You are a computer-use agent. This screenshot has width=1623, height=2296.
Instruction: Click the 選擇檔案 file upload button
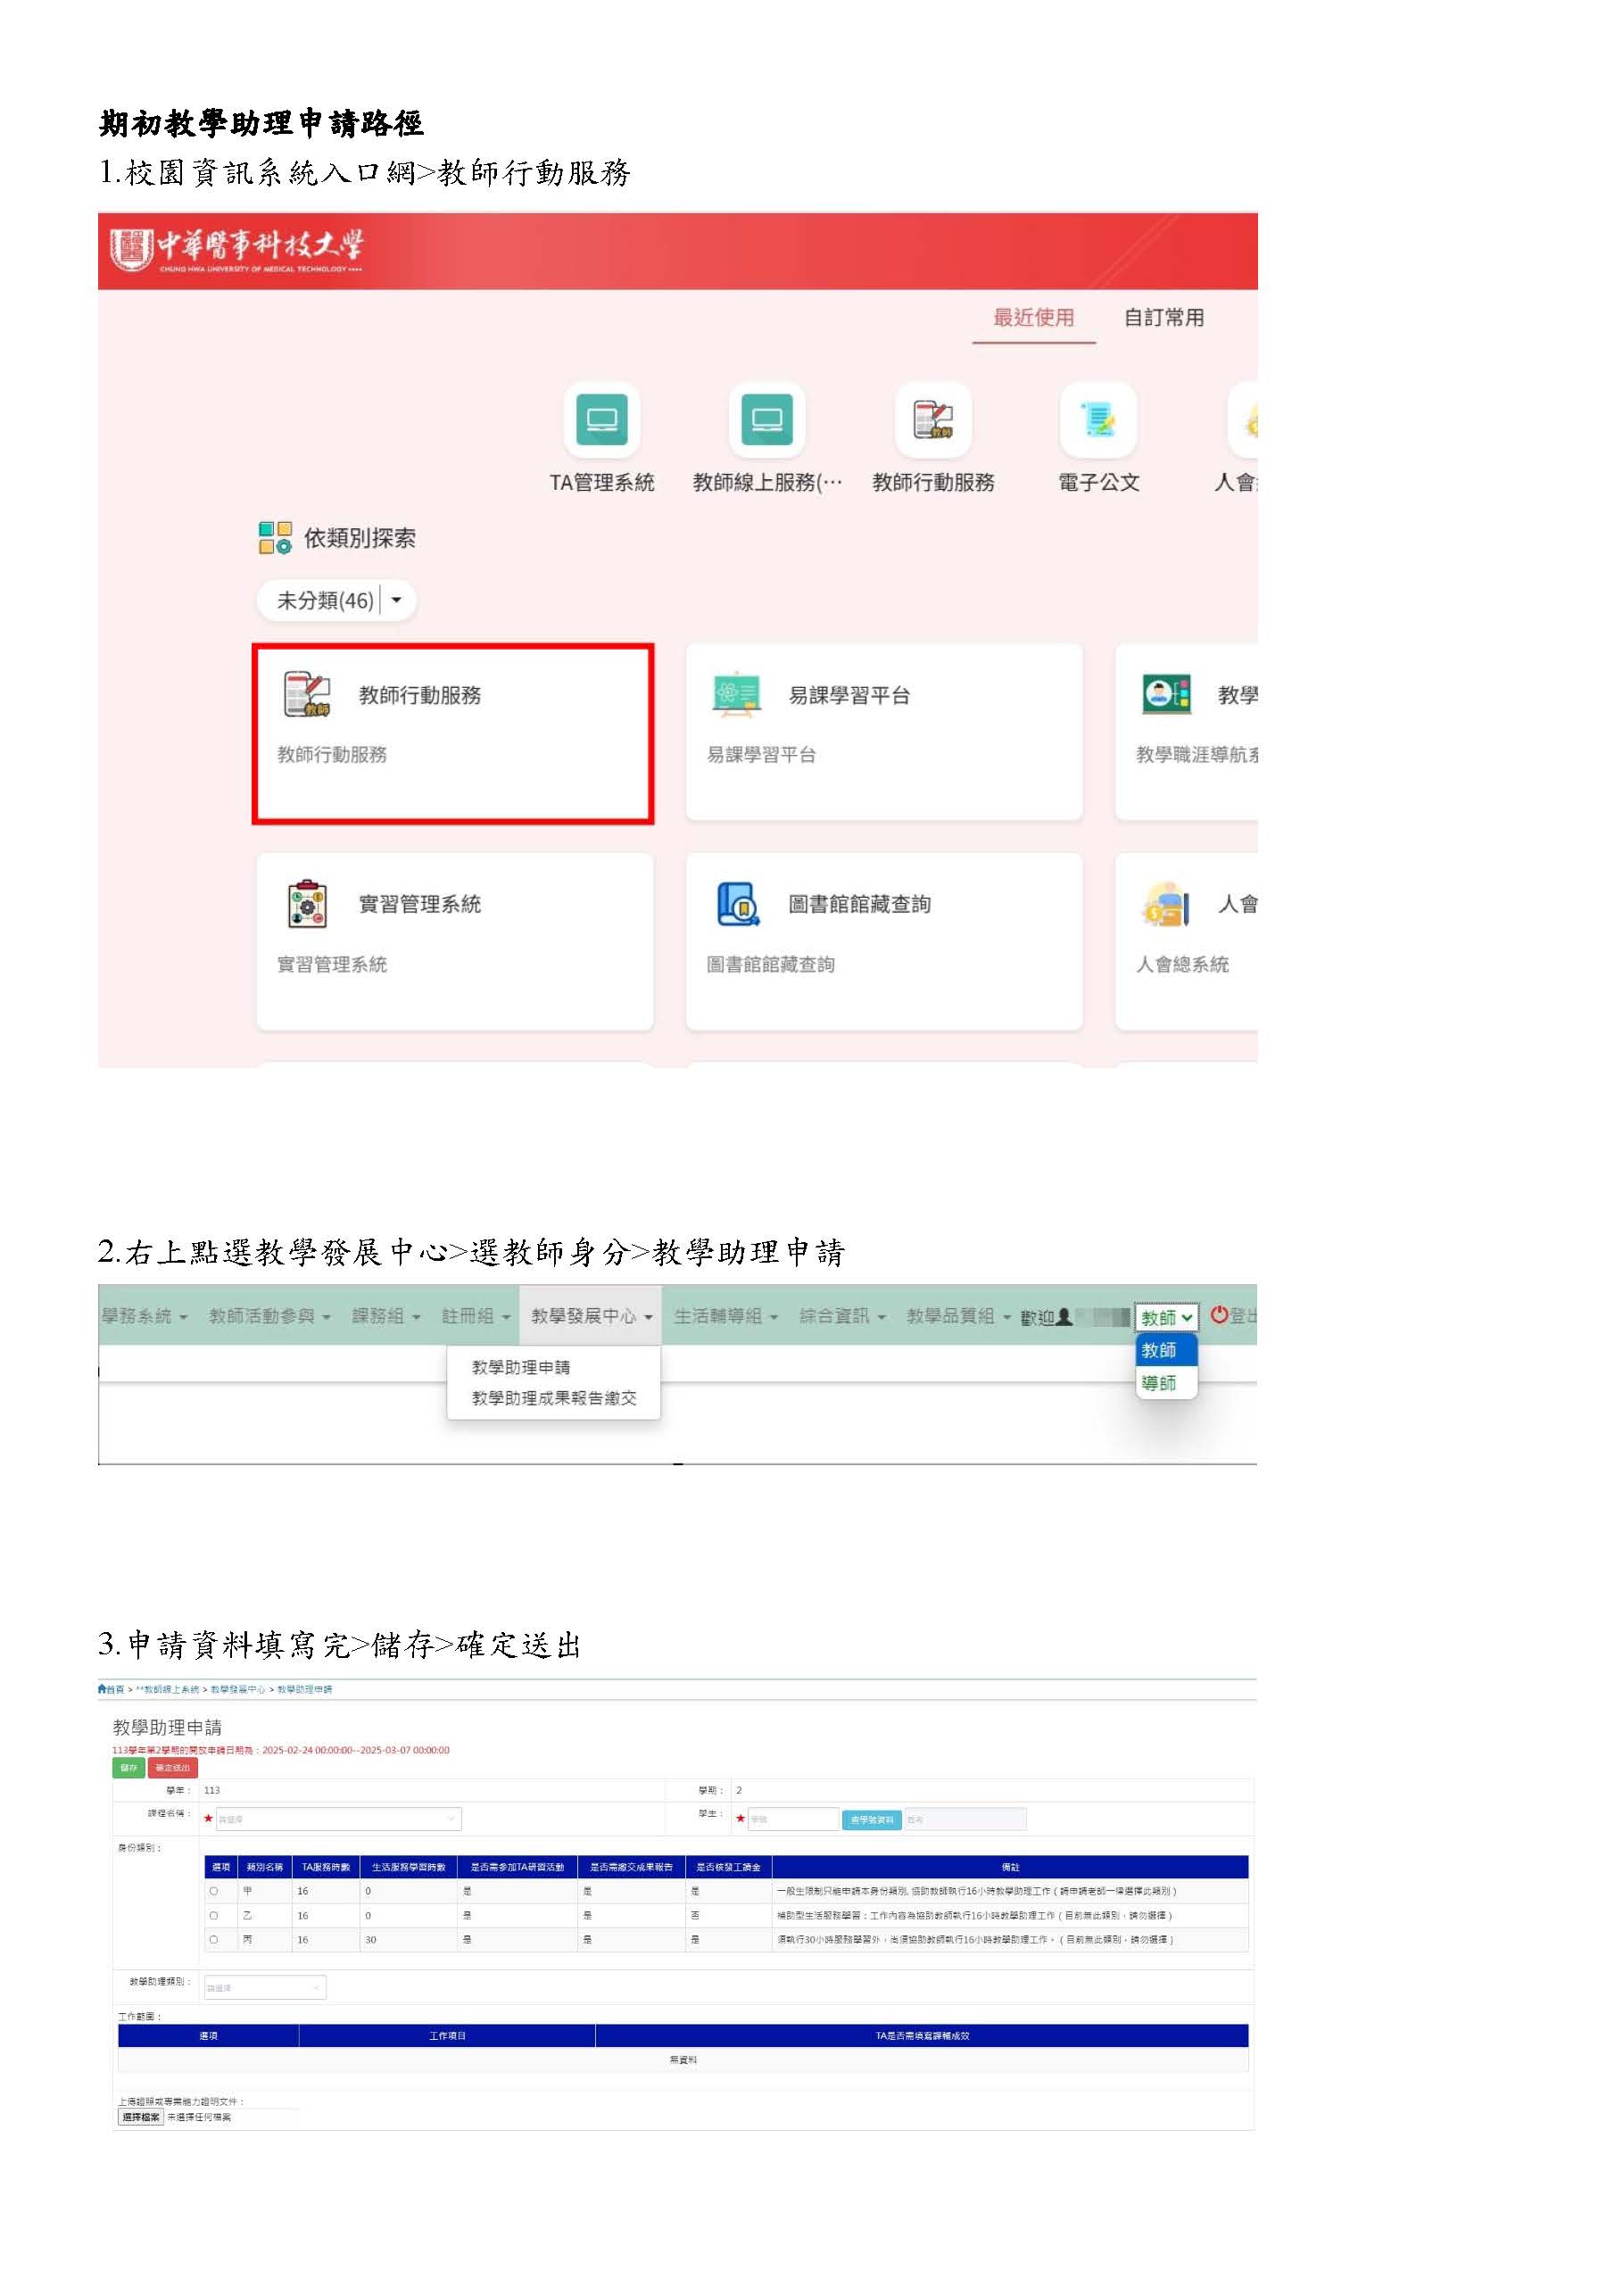click(x=141, y=2117)
